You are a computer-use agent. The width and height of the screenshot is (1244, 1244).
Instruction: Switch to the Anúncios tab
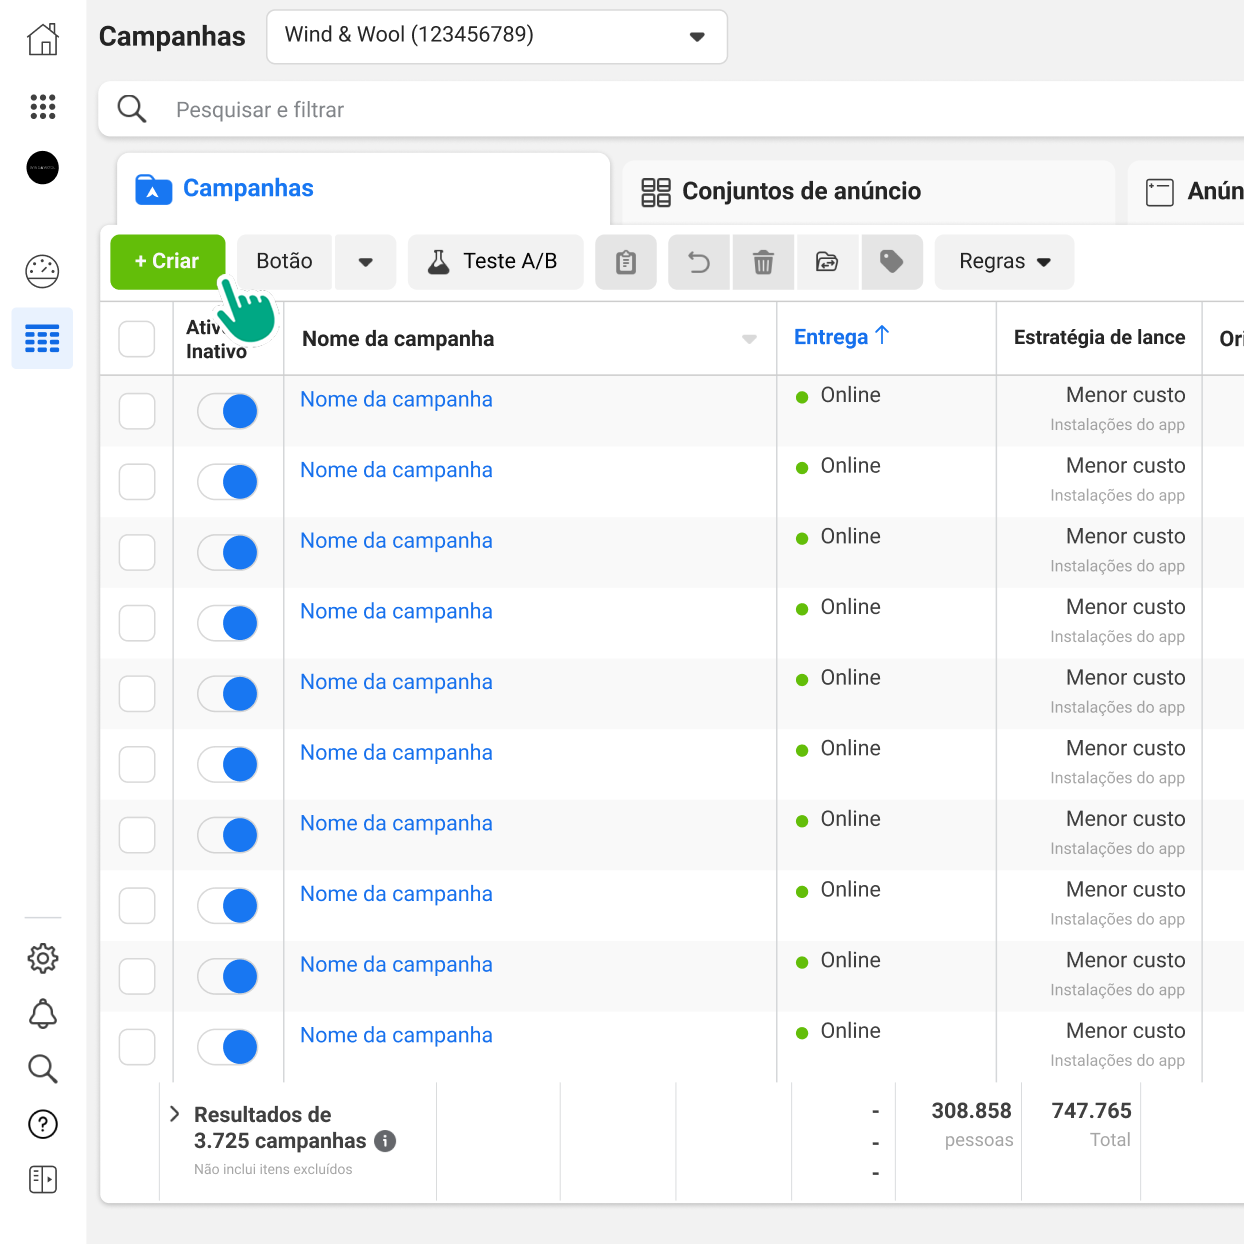[x=1186, y=192]
